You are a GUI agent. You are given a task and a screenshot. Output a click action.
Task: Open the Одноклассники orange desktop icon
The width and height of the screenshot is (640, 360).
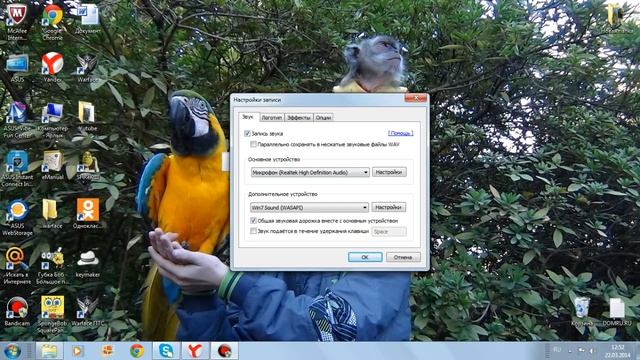[88, 213]
